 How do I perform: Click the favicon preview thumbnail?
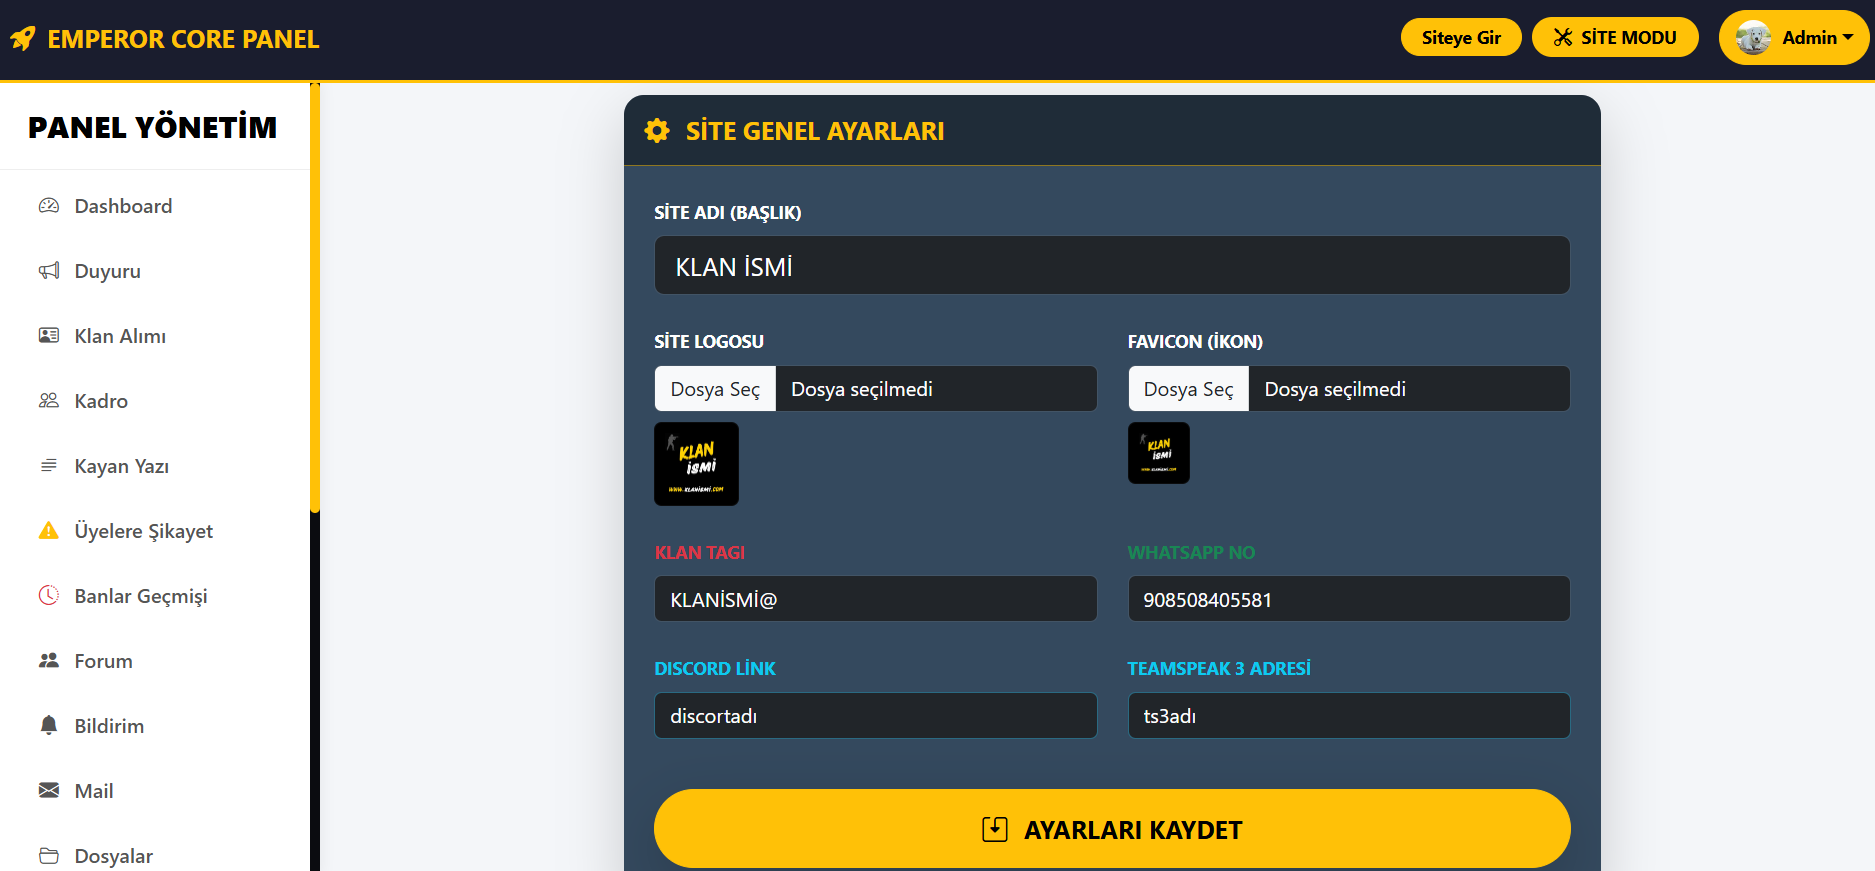pyautogui.click(x=1159, y=453)
